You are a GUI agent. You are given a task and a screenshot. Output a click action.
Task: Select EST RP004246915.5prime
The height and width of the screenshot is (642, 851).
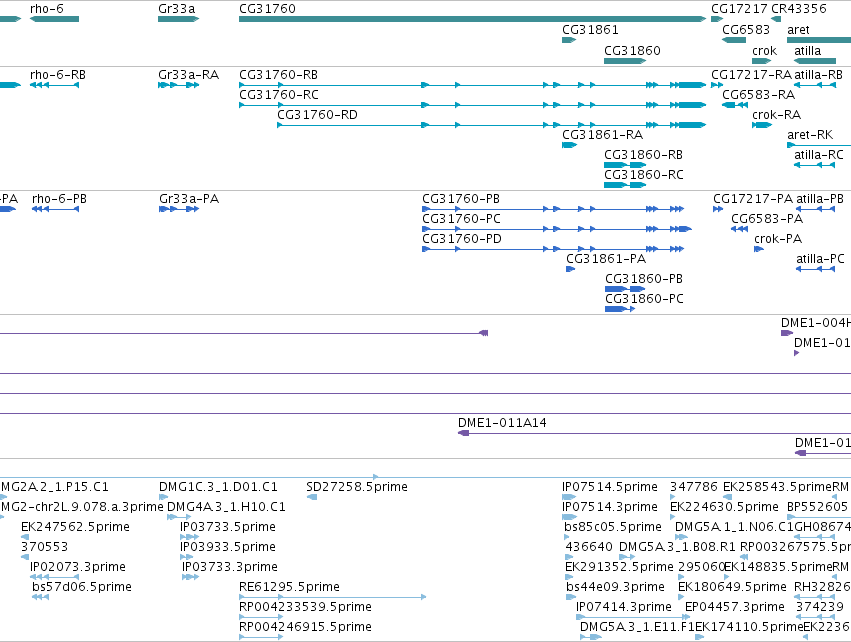coord(305,628)
